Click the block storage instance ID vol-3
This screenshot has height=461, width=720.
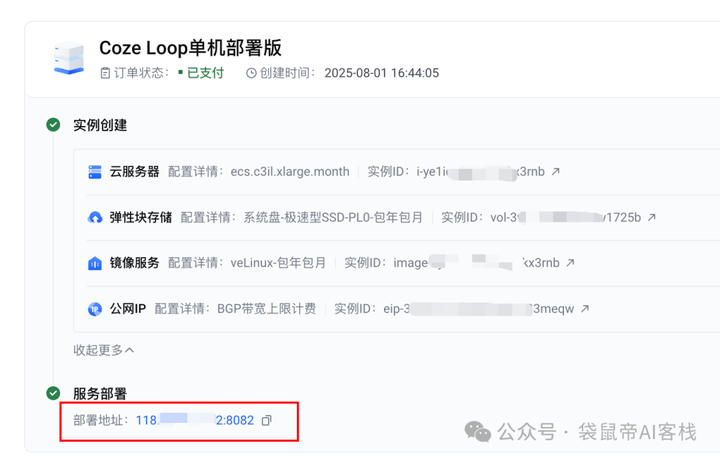566,217
